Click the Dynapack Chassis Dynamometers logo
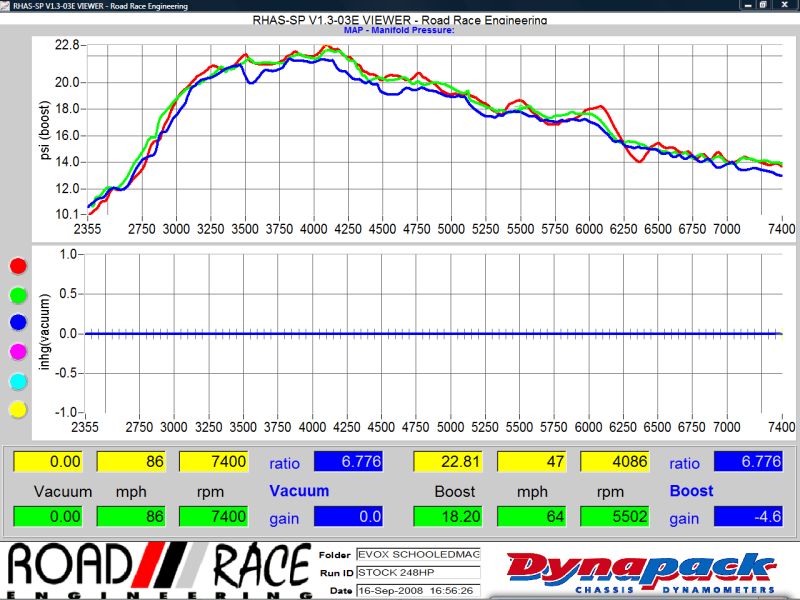 tap(641, 570)
